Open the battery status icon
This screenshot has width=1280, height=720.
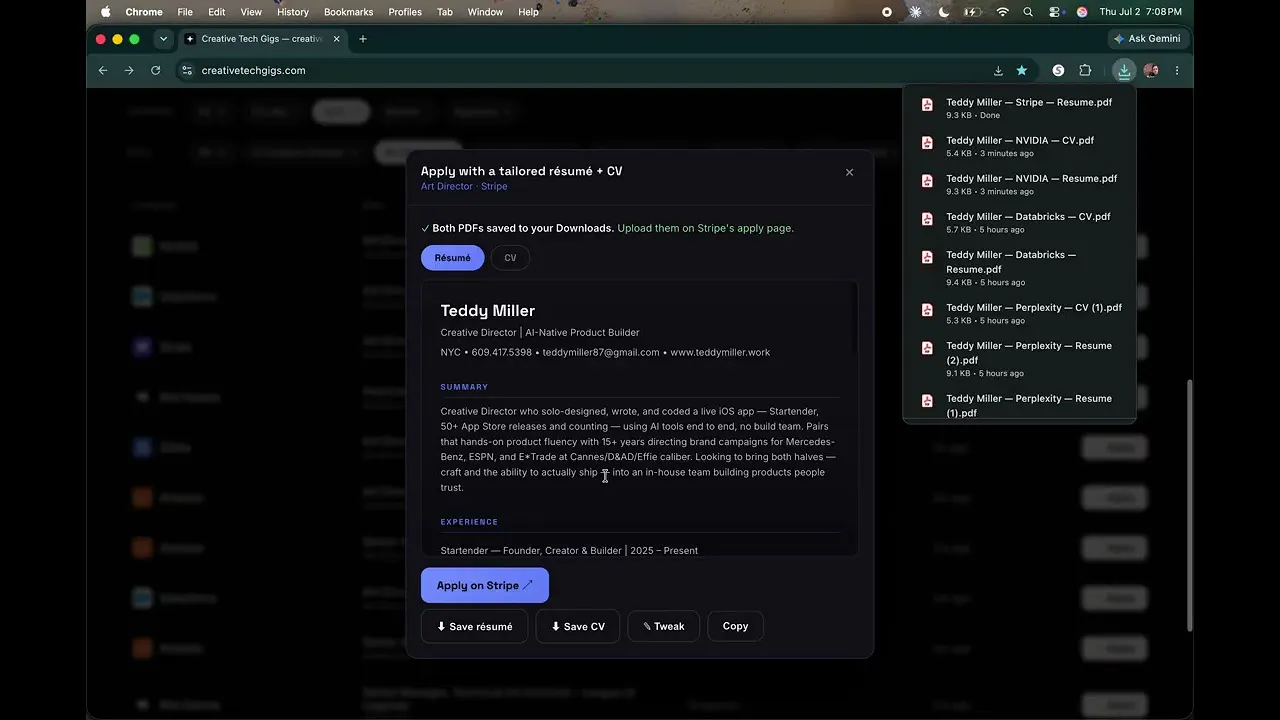(972, 12)
